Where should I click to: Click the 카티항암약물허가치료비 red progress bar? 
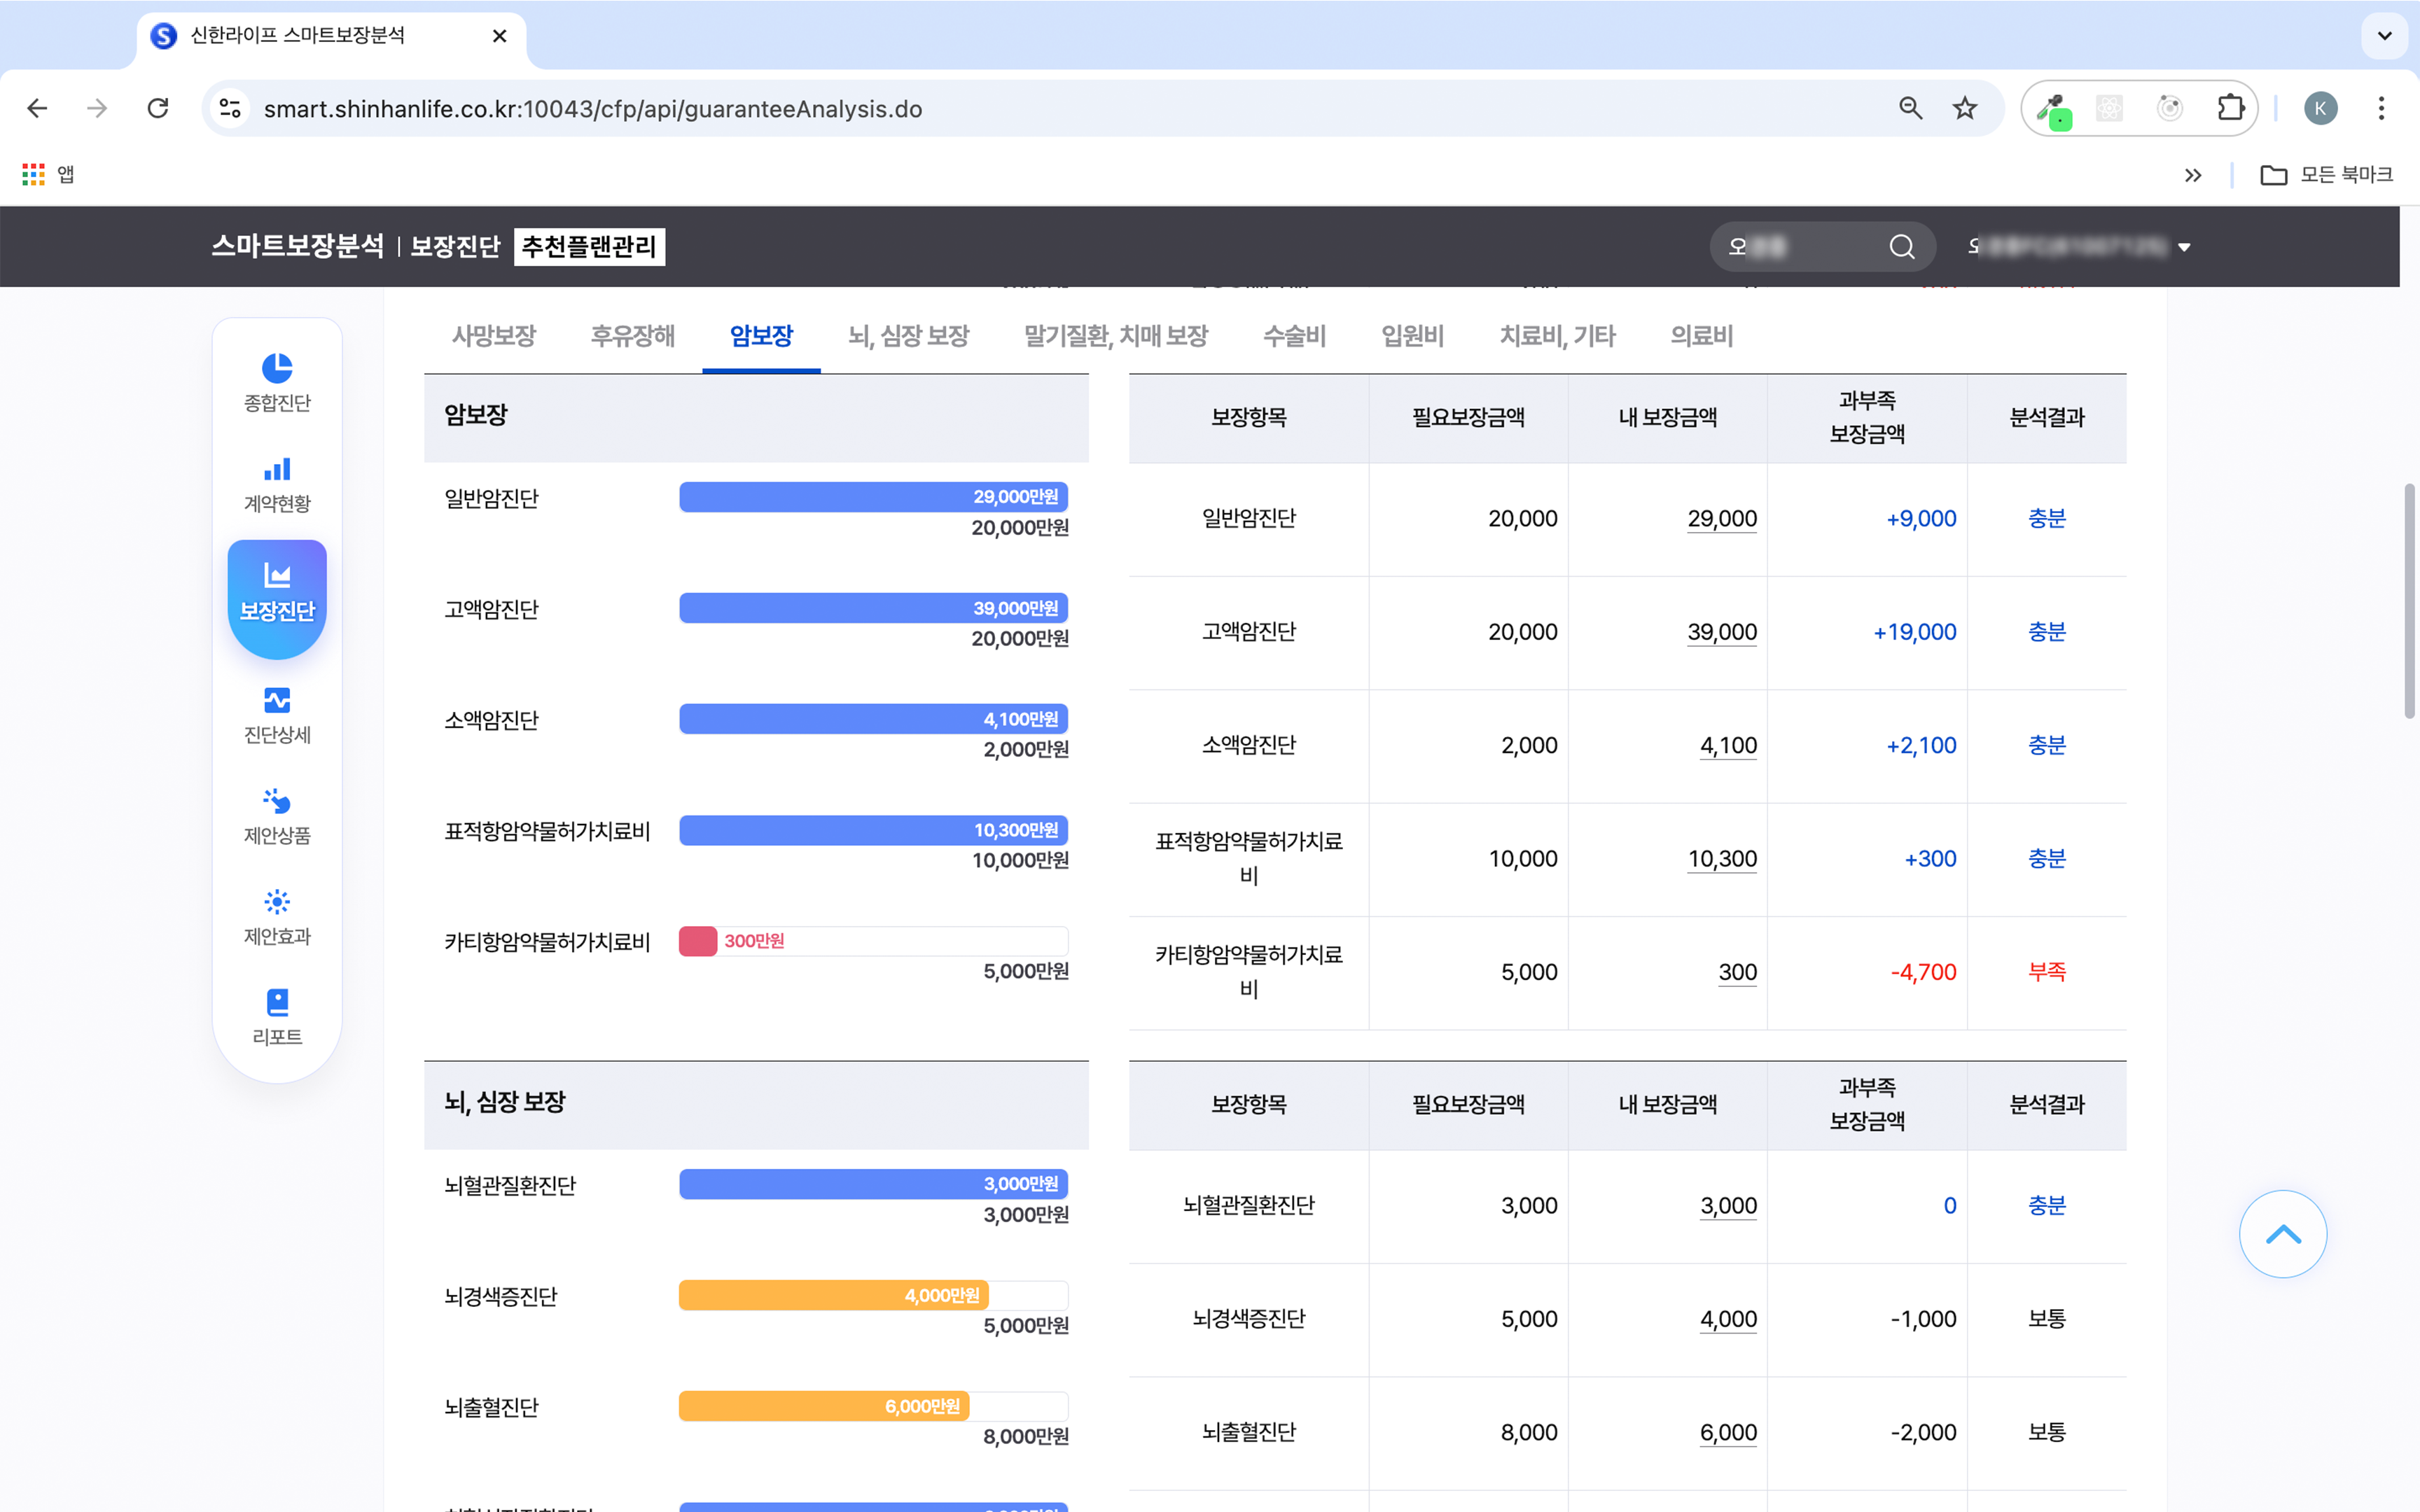point(698,941)
